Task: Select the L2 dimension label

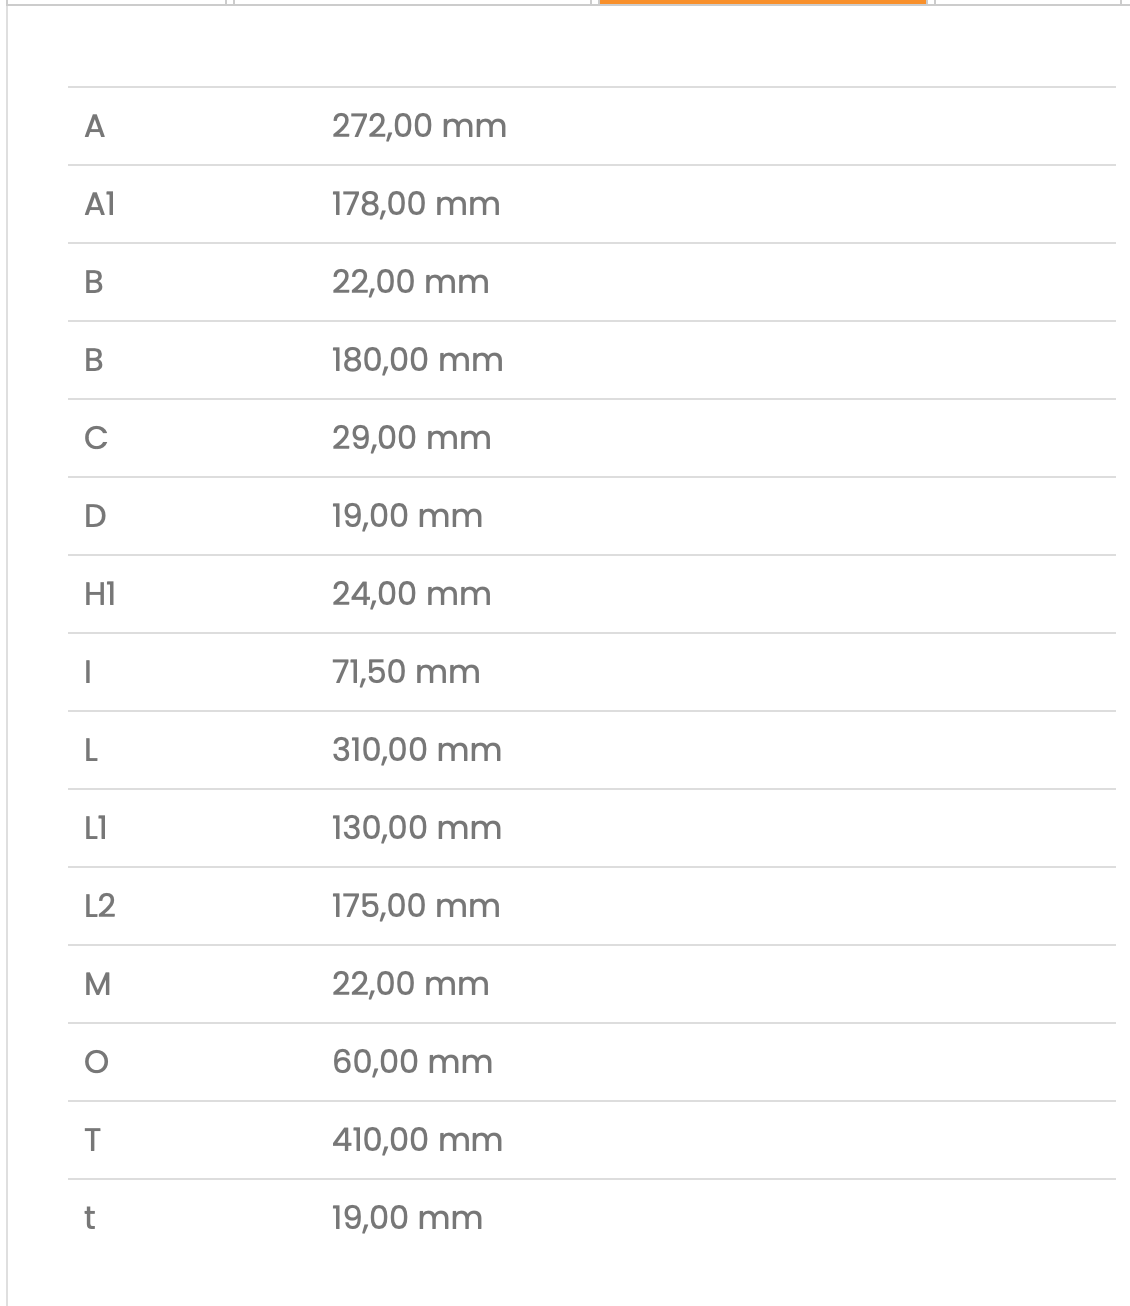Action: click(x=100, y=906)
